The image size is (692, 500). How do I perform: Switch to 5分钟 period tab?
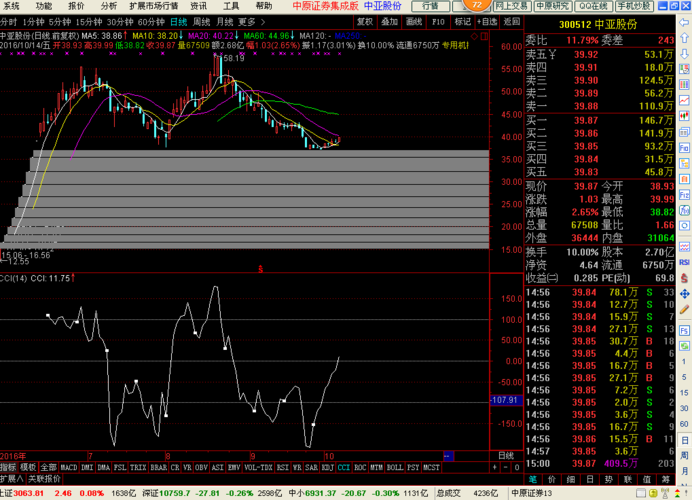tap(60, 22)
